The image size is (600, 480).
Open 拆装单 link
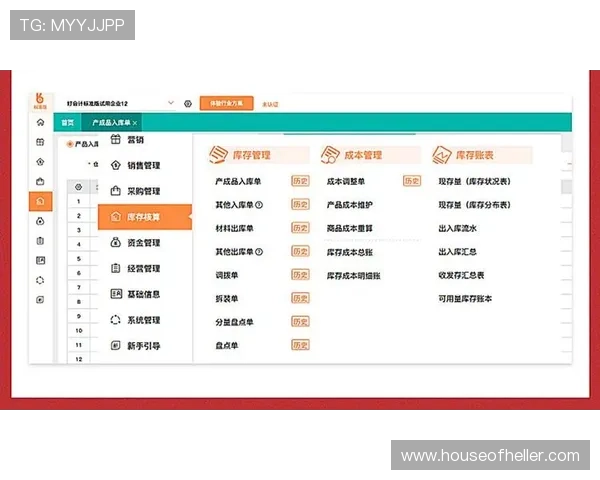pyautogui.click(x=227, y=298)
